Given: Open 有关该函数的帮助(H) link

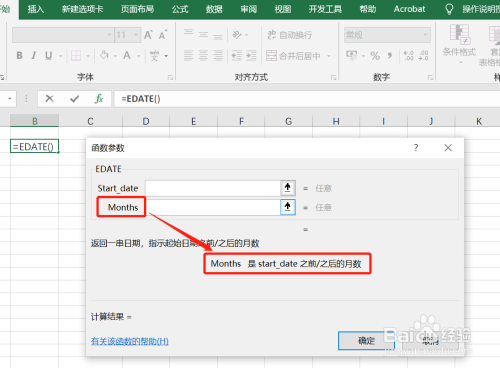Looking at the screenshot, I should 130,341.
